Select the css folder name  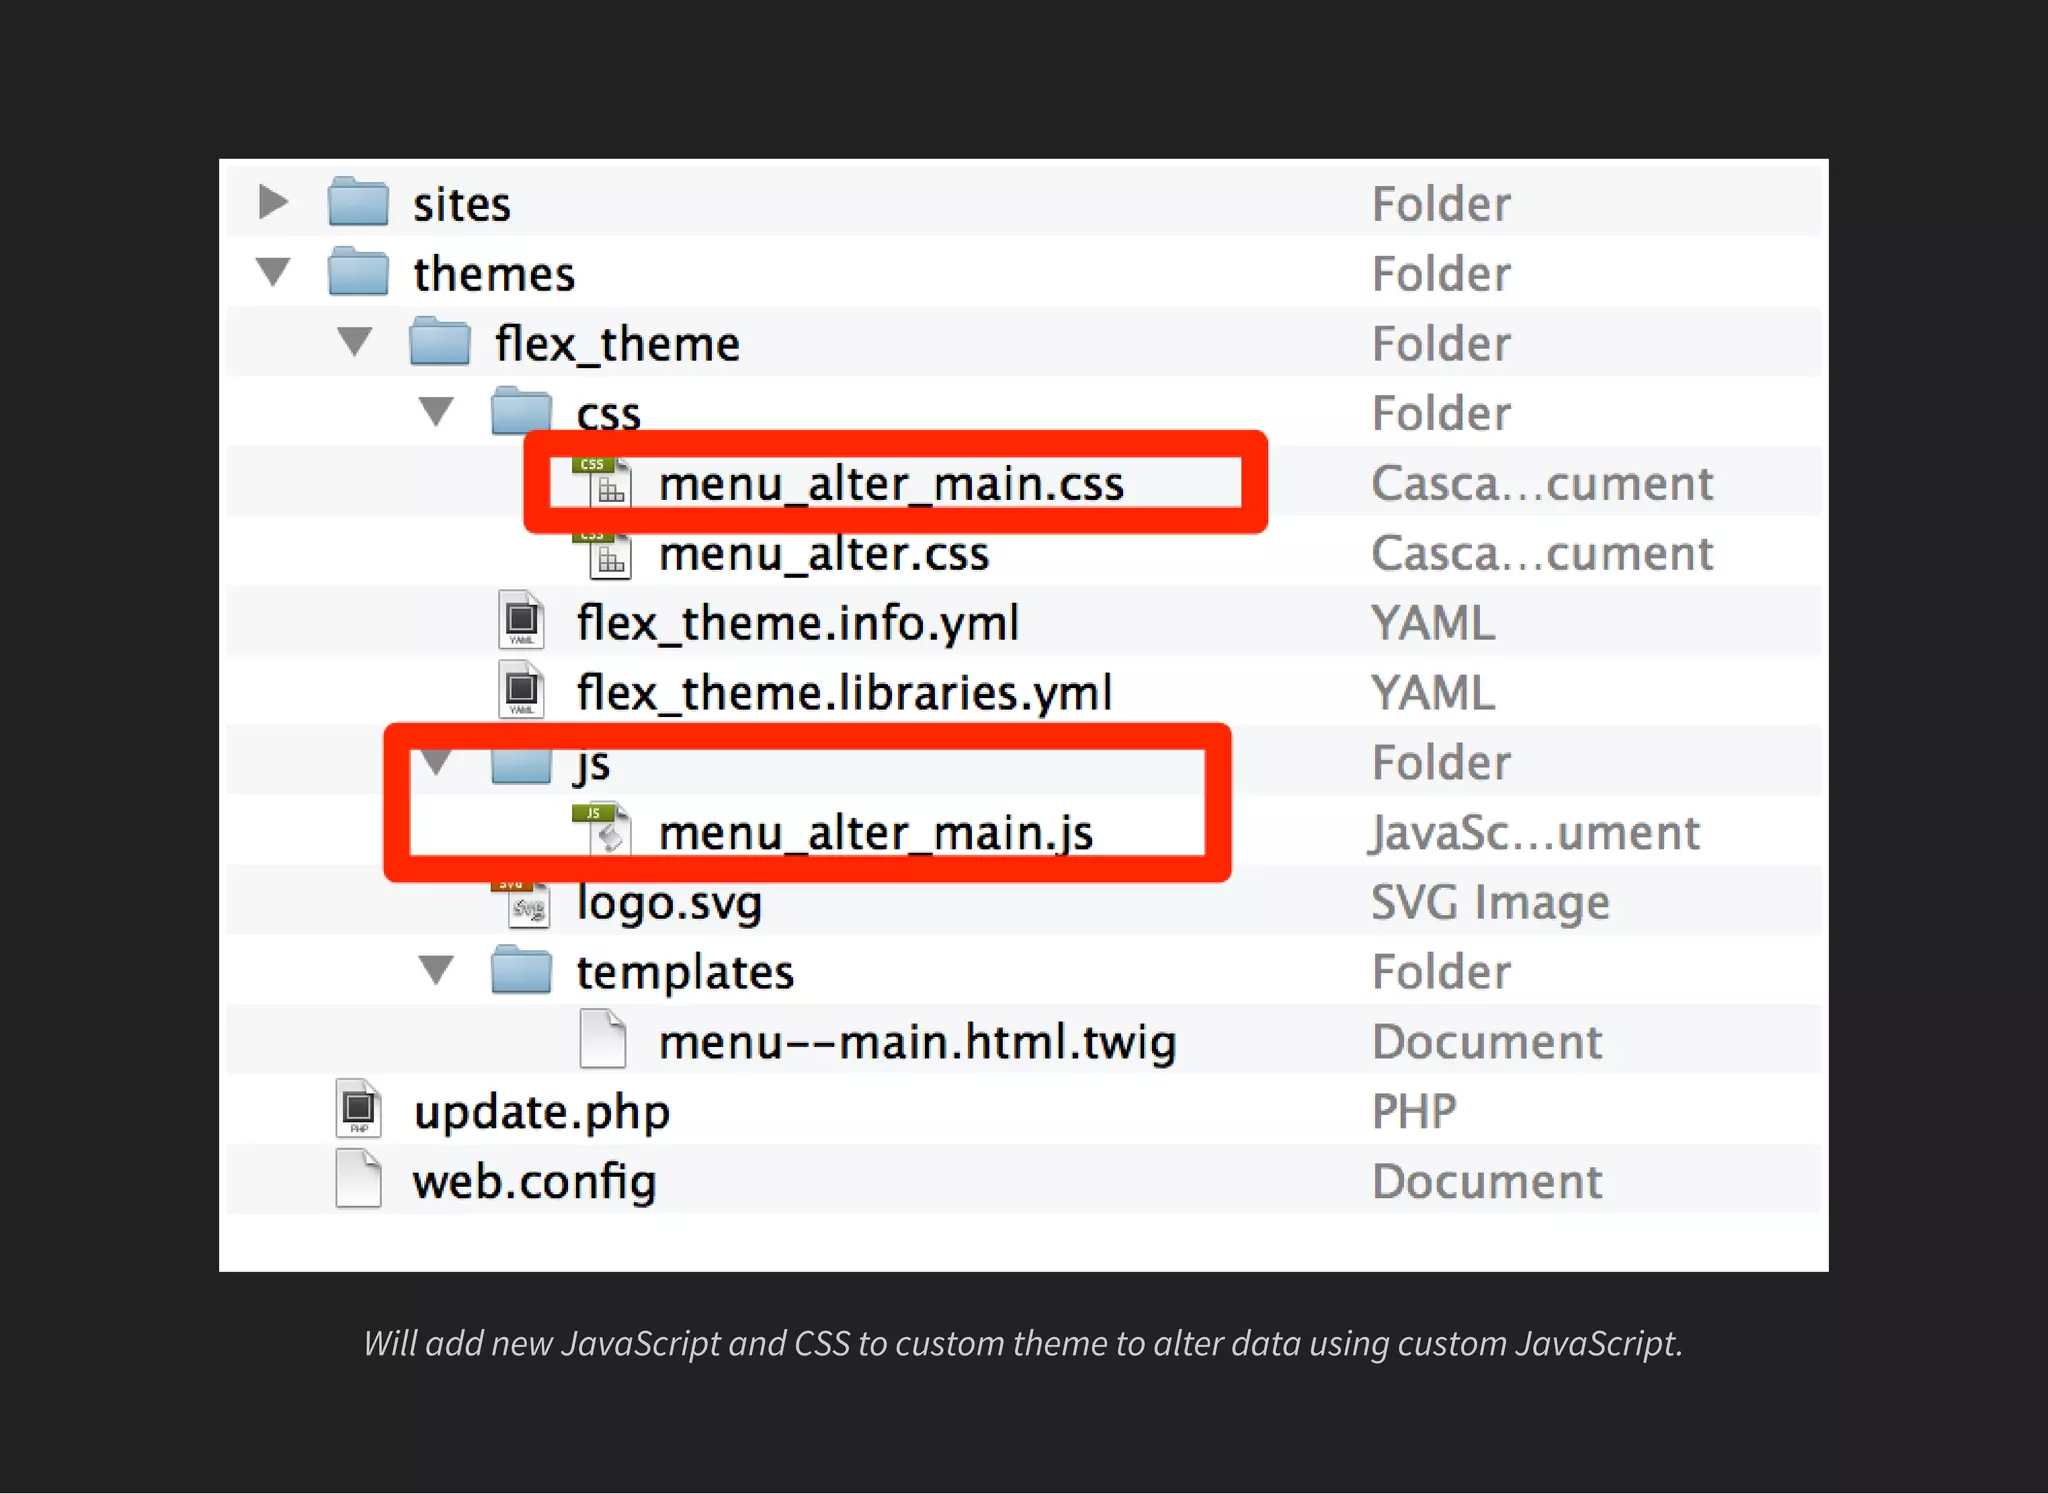(x=608, y=414)
